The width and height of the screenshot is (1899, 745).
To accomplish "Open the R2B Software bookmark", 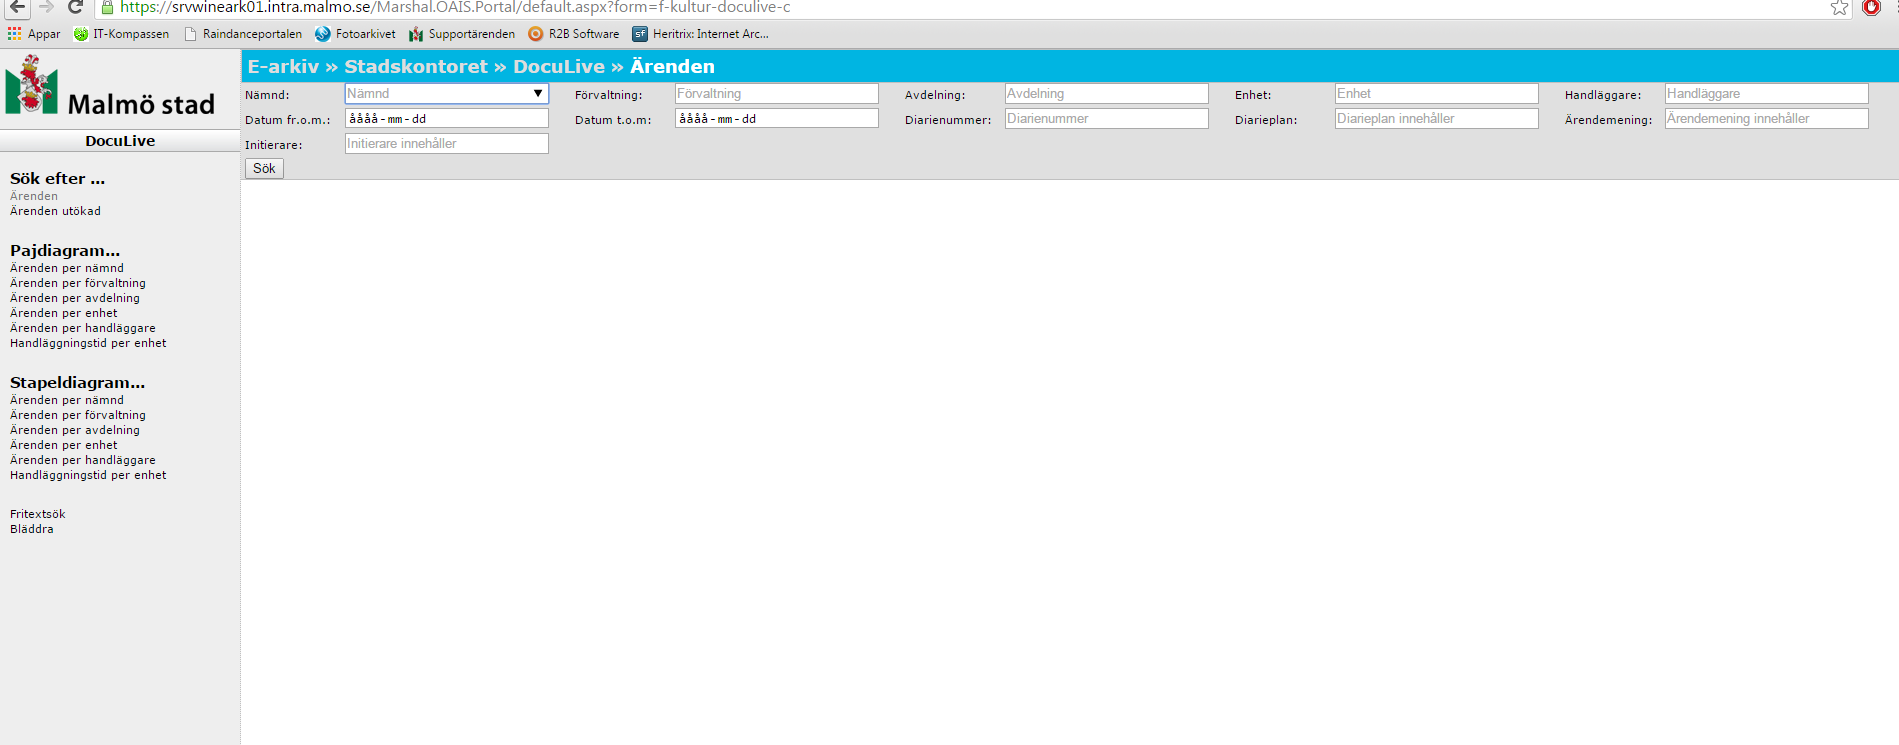I will coord(574,34).
